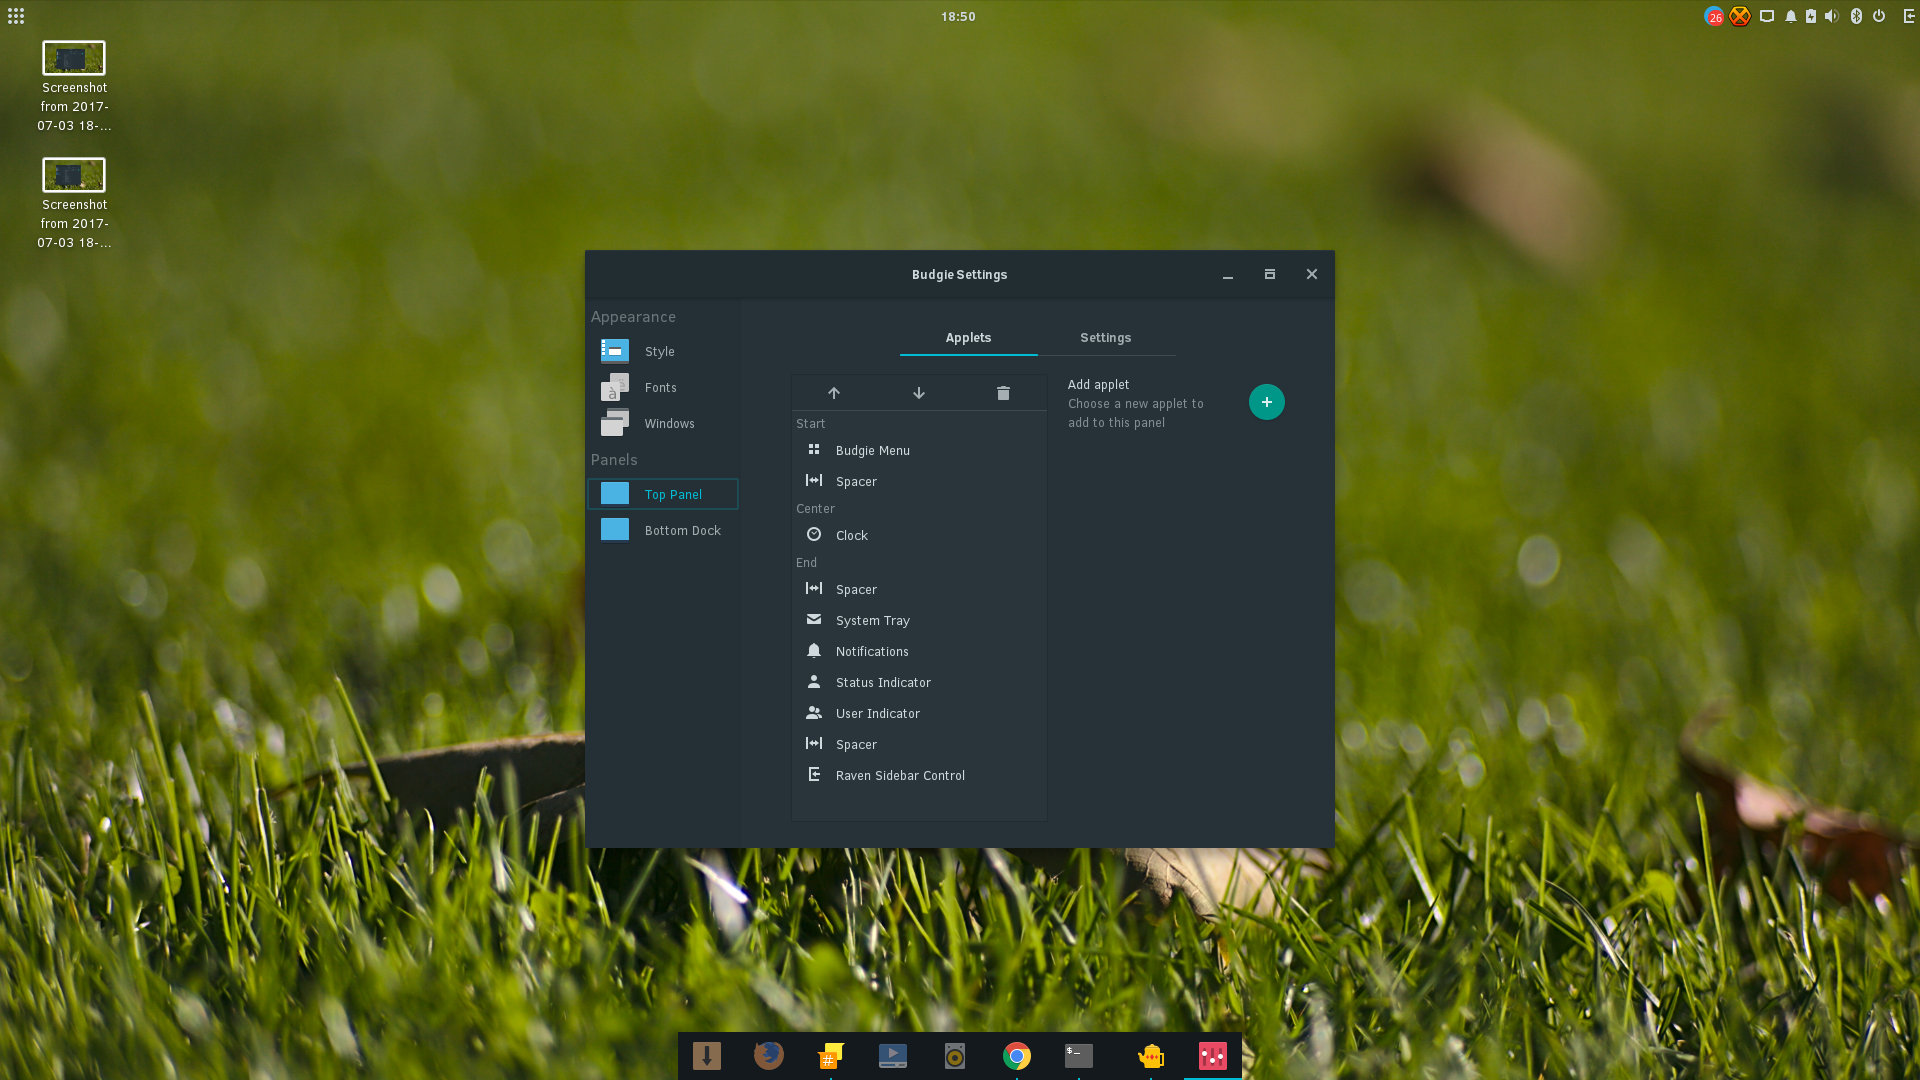The height and width of the screenshot is (1080, 1920).
Task: Click the Fonts section icon
Action: 615,387
